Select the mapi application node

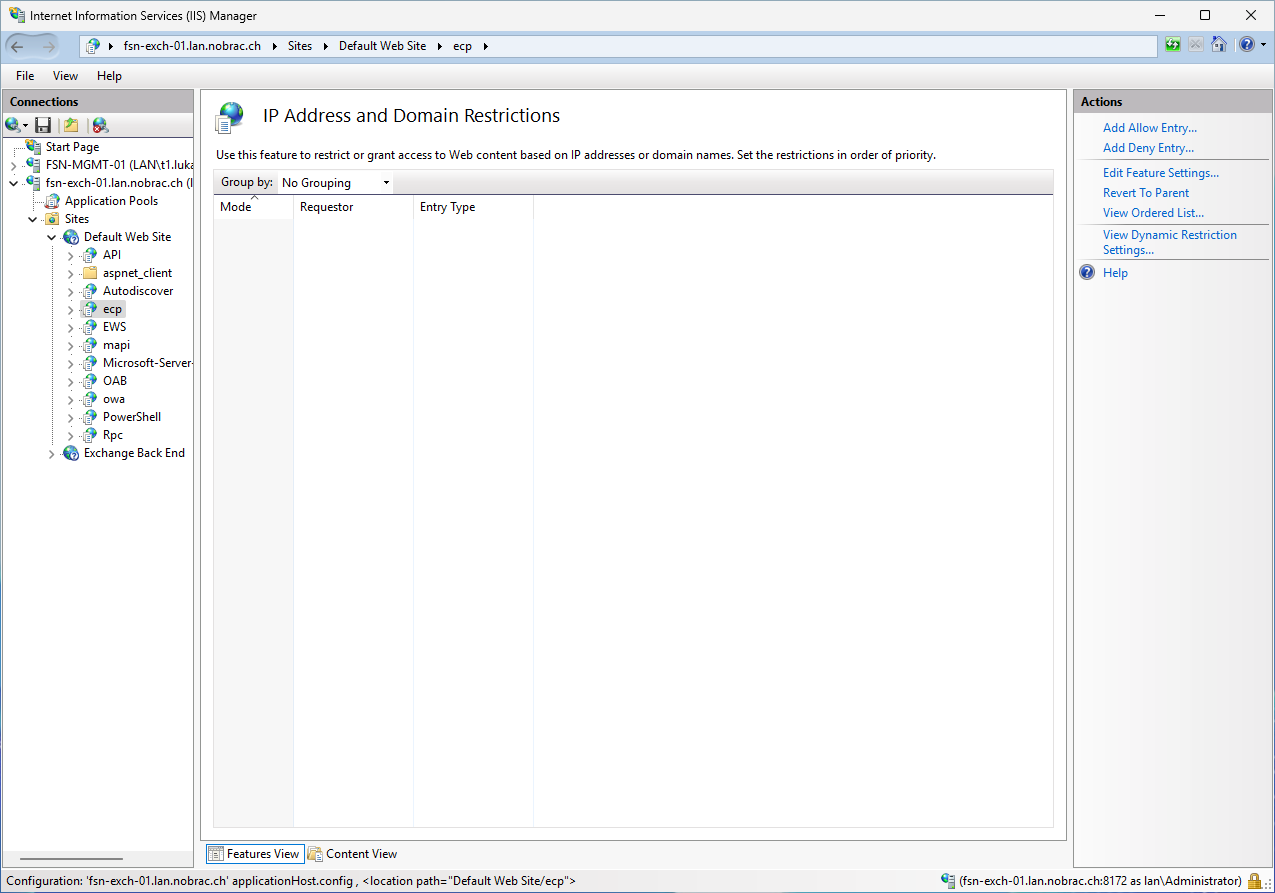coord(116,345)
